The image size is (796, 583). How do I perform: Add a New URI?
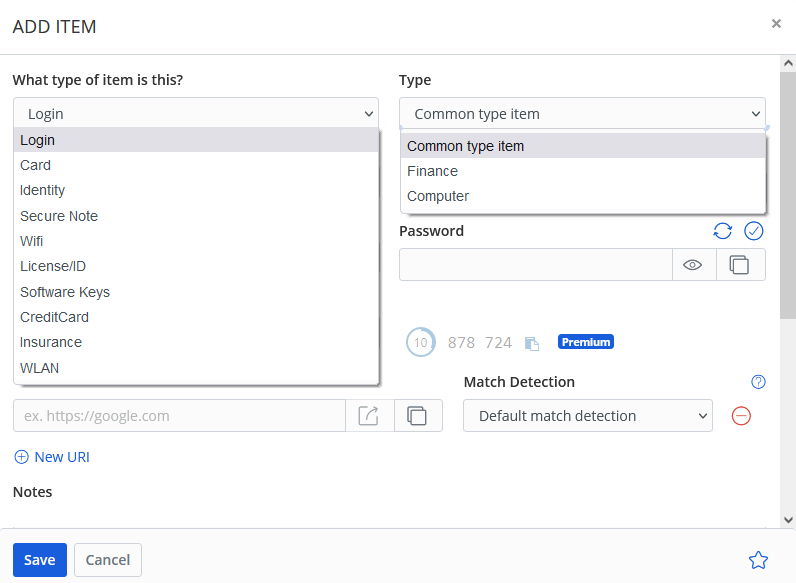pos(52,457)
